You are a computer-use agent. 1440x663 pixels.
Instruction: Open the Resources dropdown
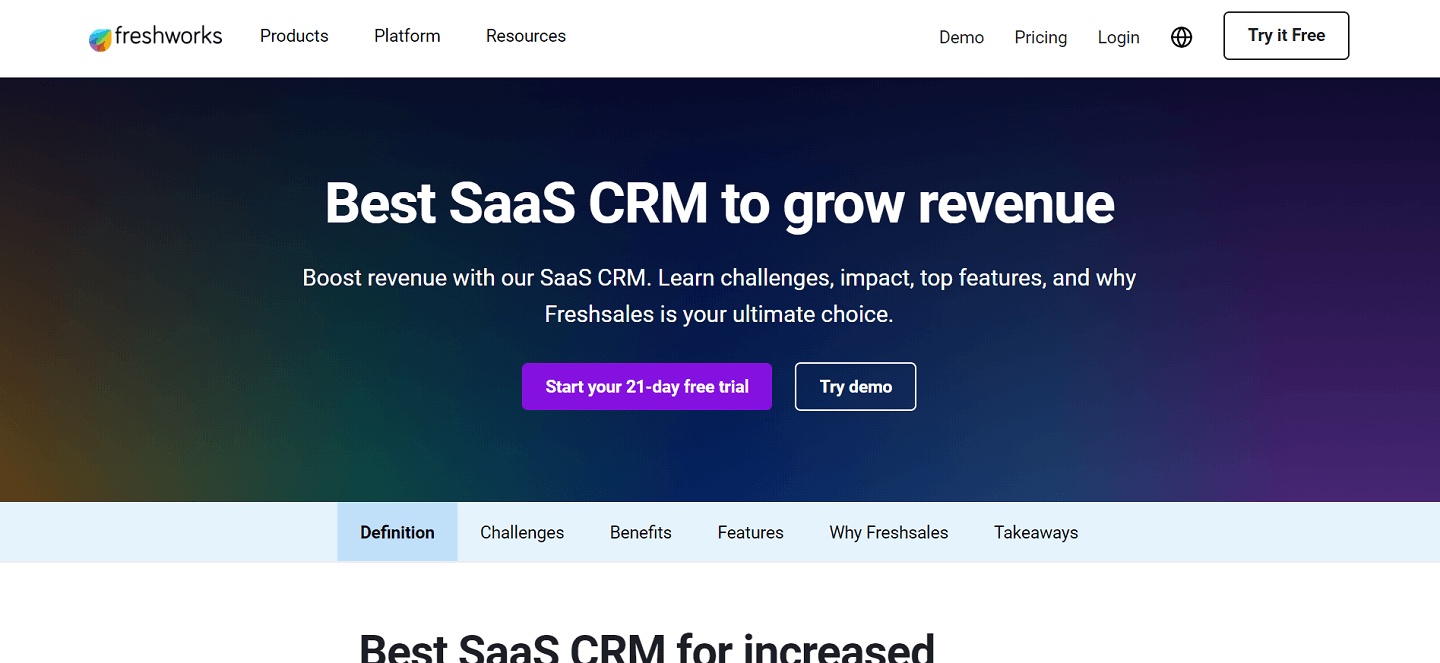525,36
